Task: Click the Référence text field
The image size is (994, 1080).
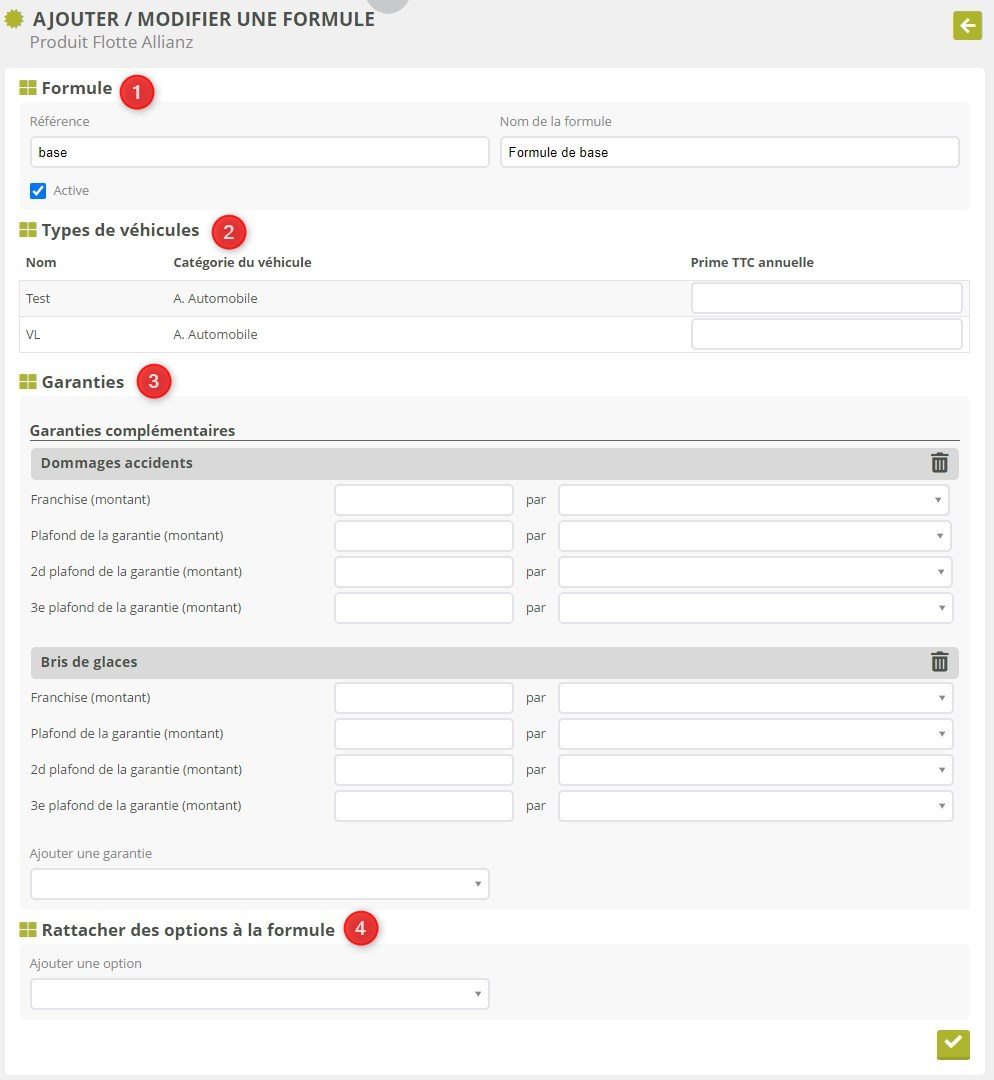Action: (259, 153)
